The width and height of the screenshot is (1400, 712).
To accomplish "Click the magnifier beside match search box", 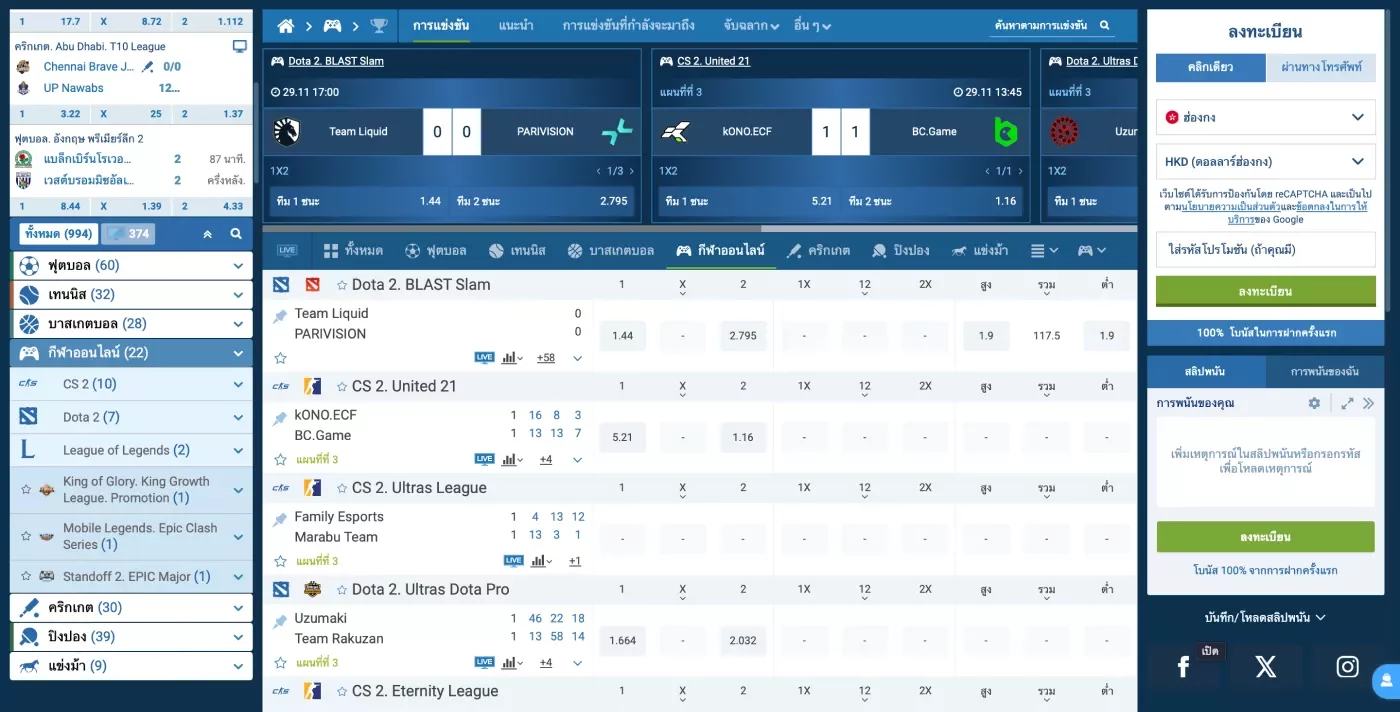I will point(1105,26).
